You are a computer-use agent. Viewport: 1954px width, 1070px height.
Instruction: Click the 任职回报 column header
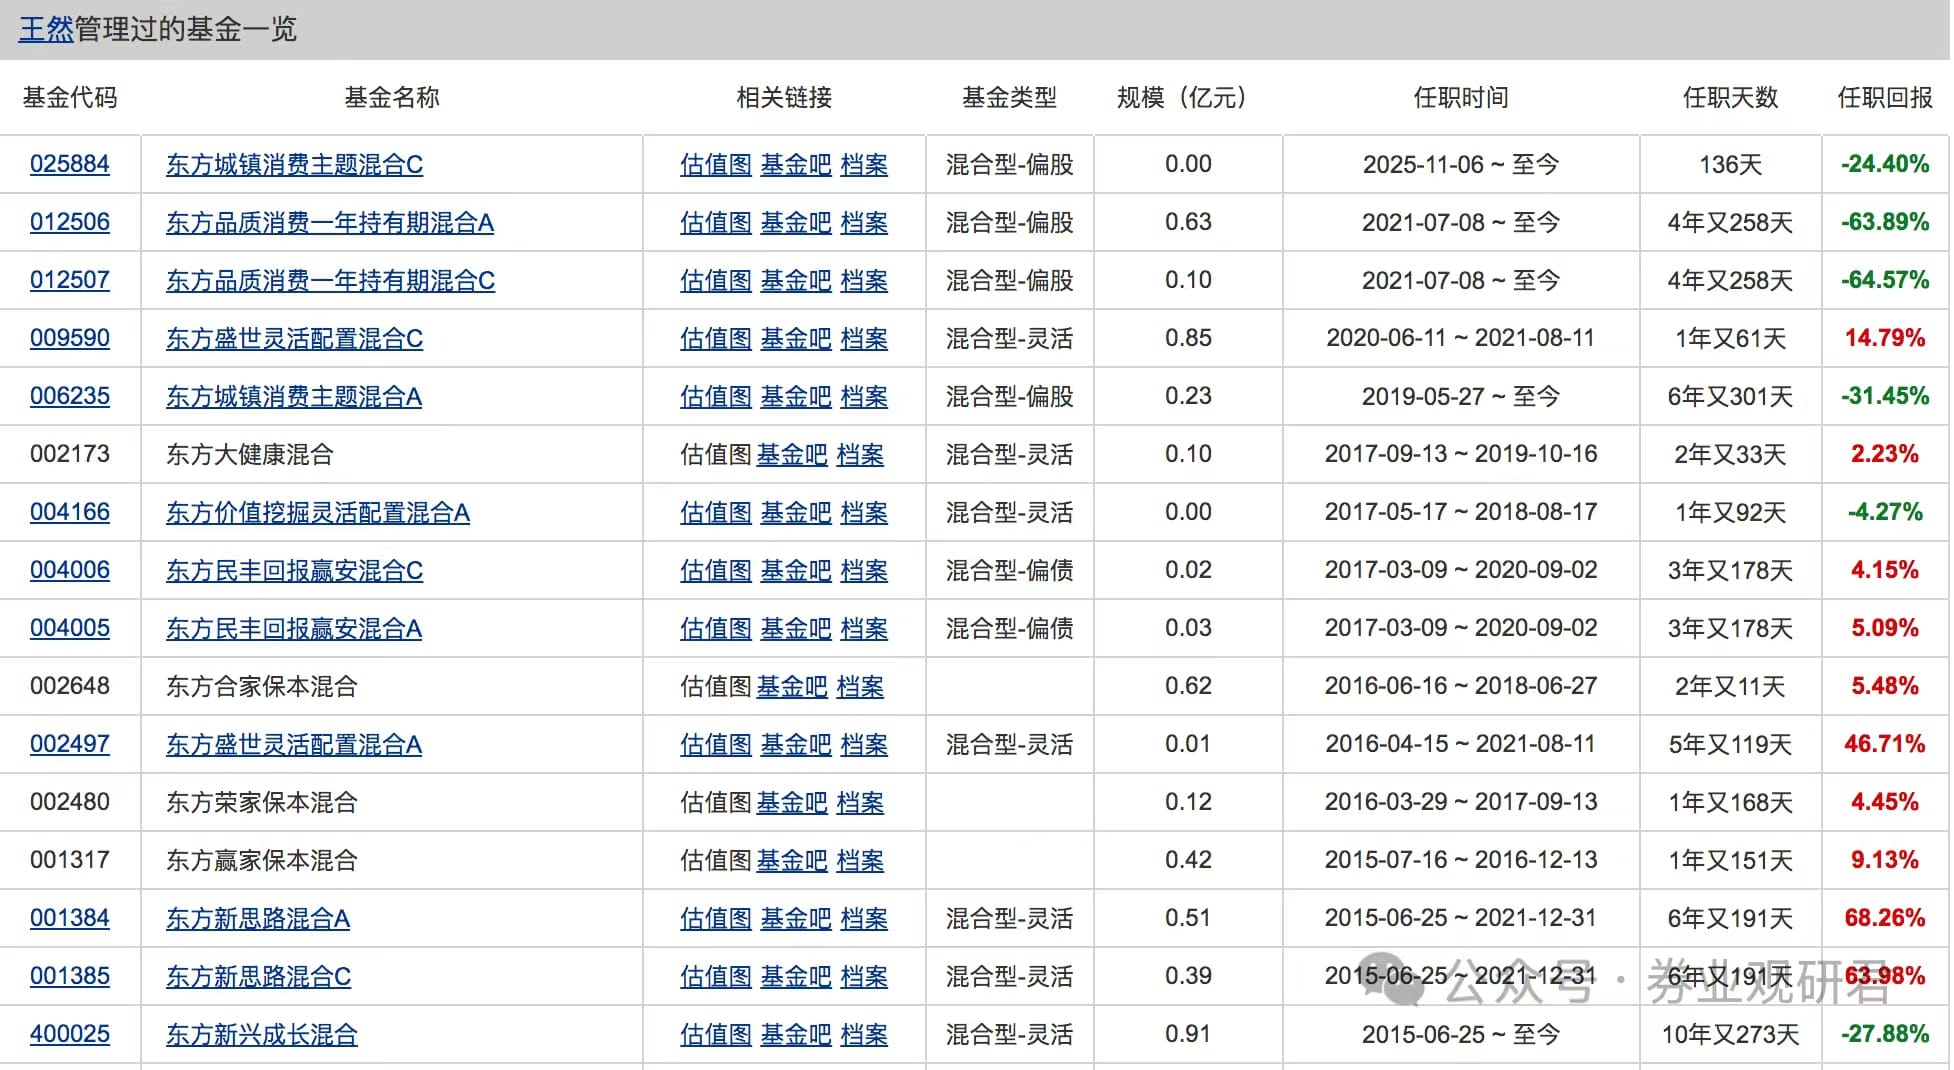coord(1884,98)
